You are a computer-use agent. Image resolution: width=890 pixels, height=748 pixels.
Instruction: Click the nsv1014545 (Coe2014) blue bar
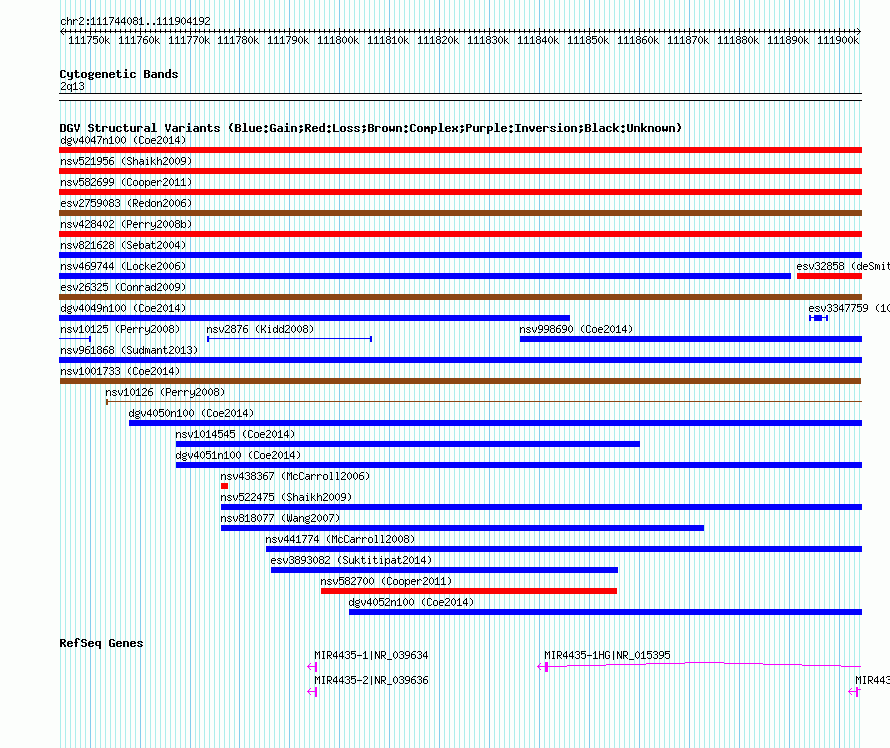click(x=408, y=444)
